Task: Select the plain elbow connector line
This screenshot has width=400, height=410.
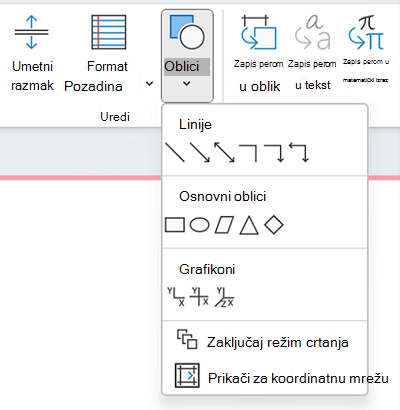Action: [x=248, y=153]
